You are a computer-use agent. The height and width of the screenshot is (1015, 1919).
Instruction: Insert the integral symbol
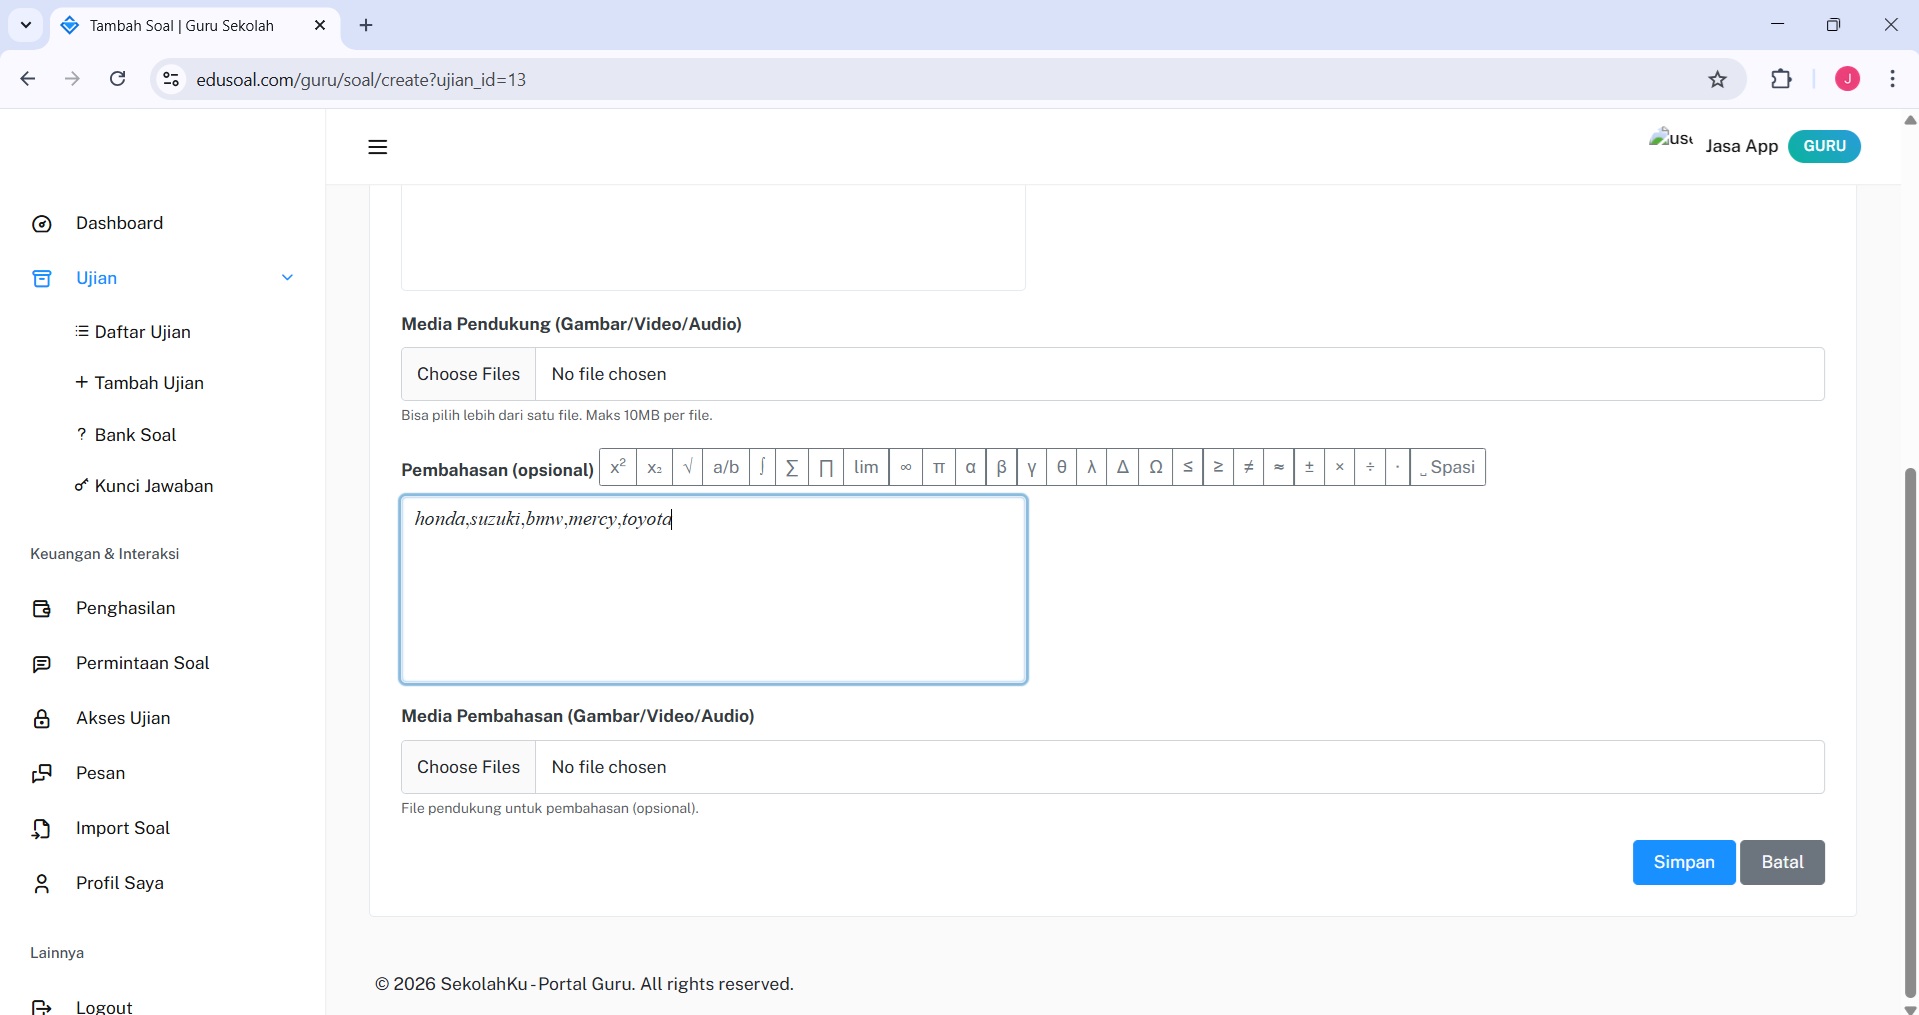point(762,467)
